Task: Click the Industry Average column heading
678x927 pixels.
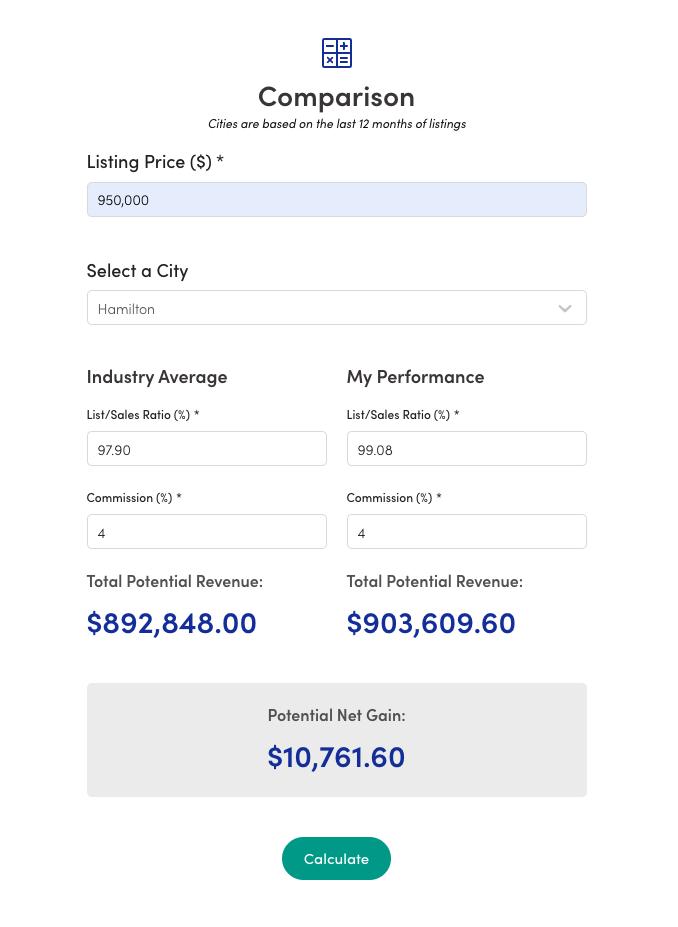Action: pos(157,376)
